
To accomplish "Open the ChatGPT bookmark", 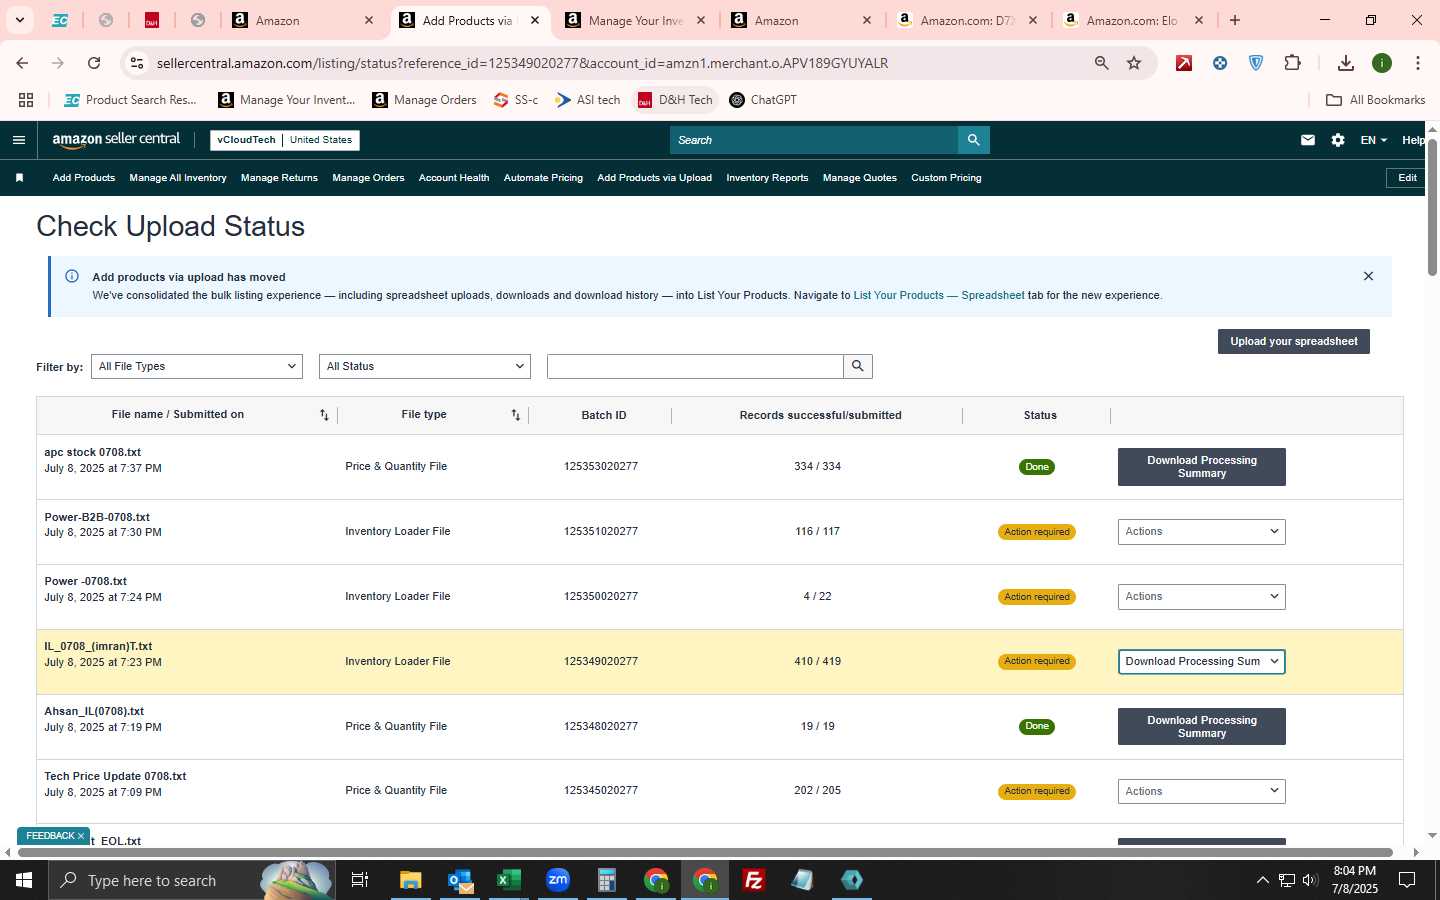I will (763, 100).
